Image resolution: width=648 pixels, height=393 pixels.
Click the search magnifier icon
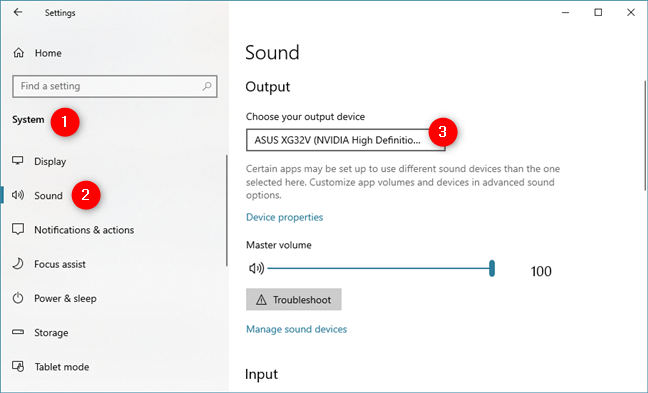(207, 86)
